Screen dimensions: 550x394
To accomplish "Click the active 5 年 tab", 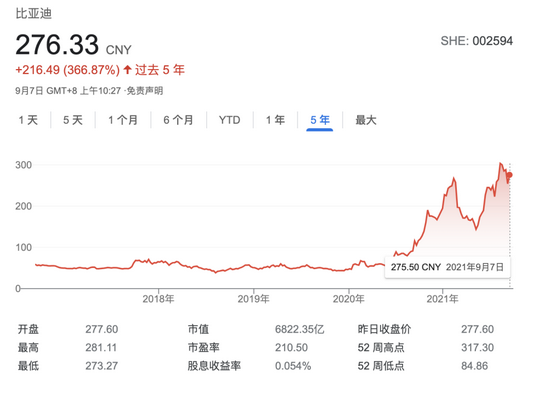I will (x=320, y=120).
